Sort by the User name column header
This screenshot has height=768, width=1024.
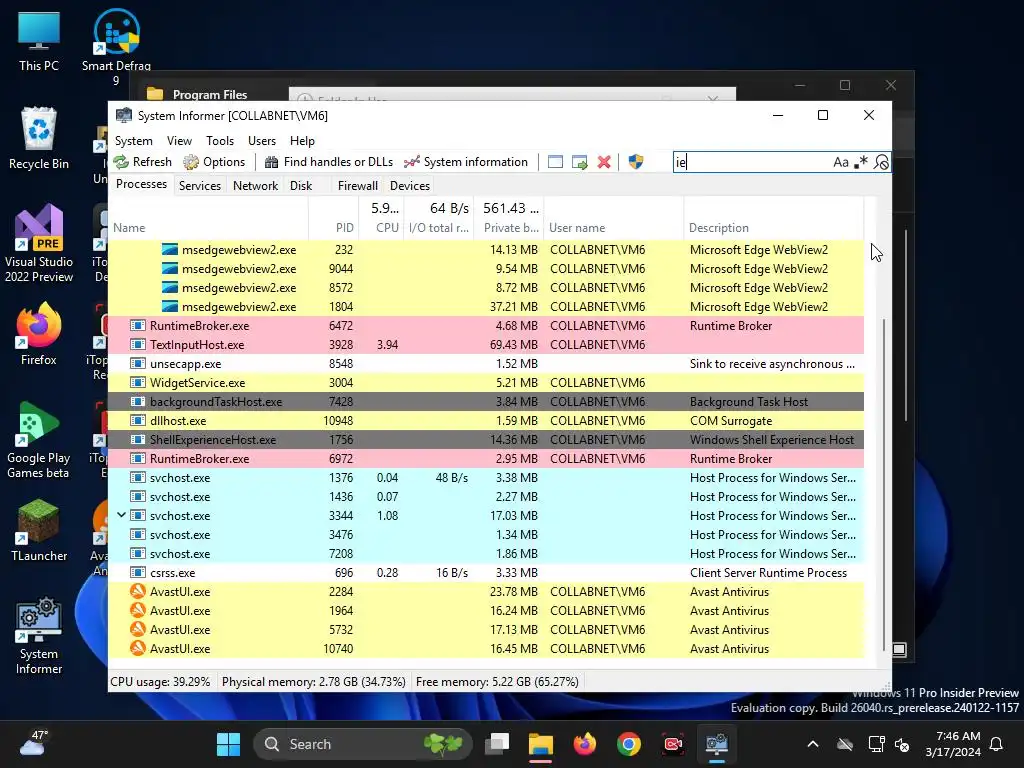pyautogui.click(x=613, y=228)
